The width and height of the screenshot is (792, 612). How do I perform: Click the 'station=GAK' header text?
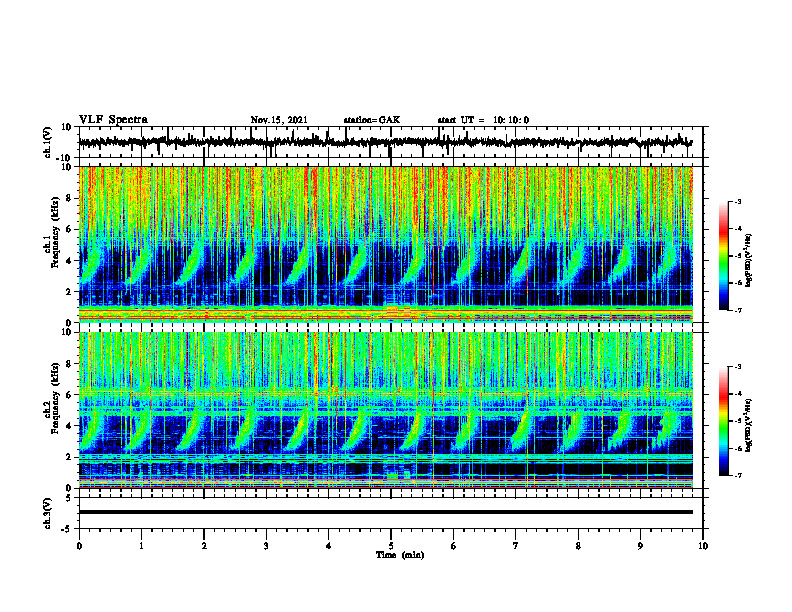coord(372,120)
